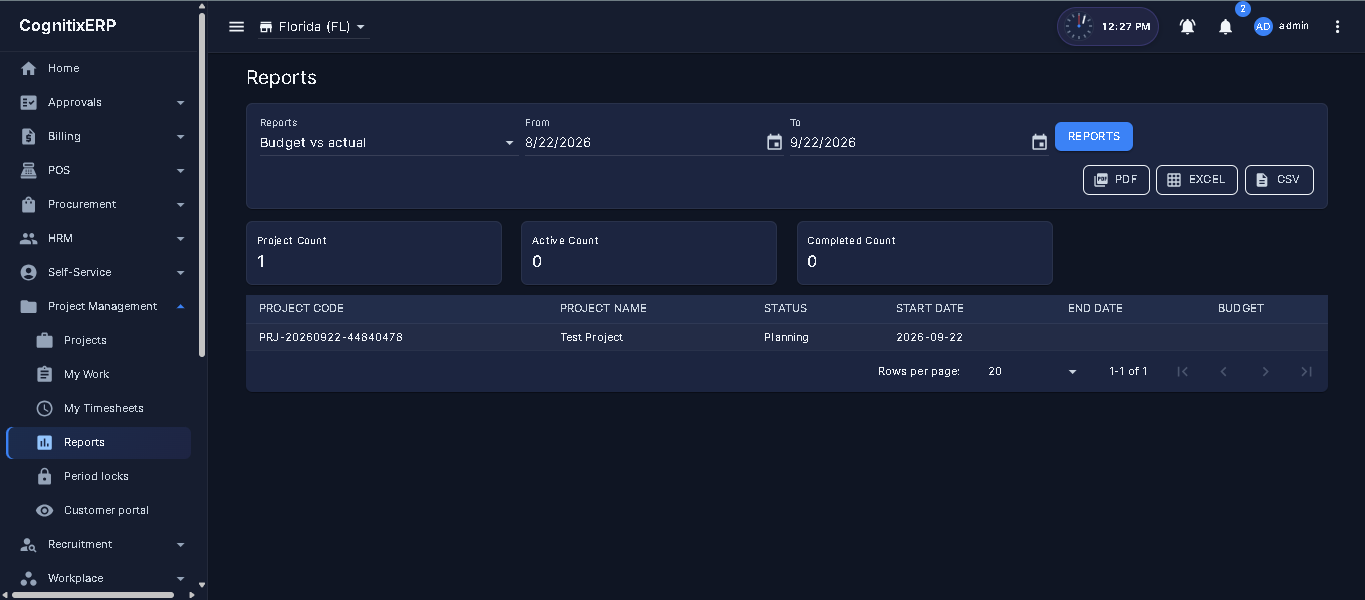
Task: Export the report as PDF
Action: click(1116, 180)
